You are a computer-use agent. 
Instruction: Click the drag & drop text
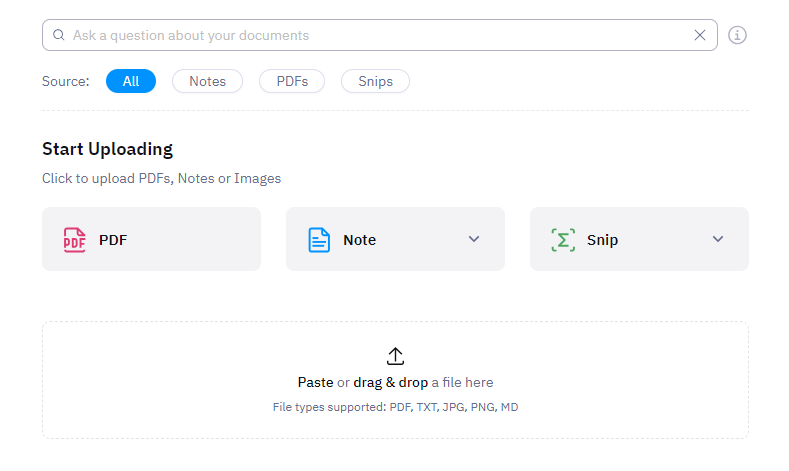[390, 382]
